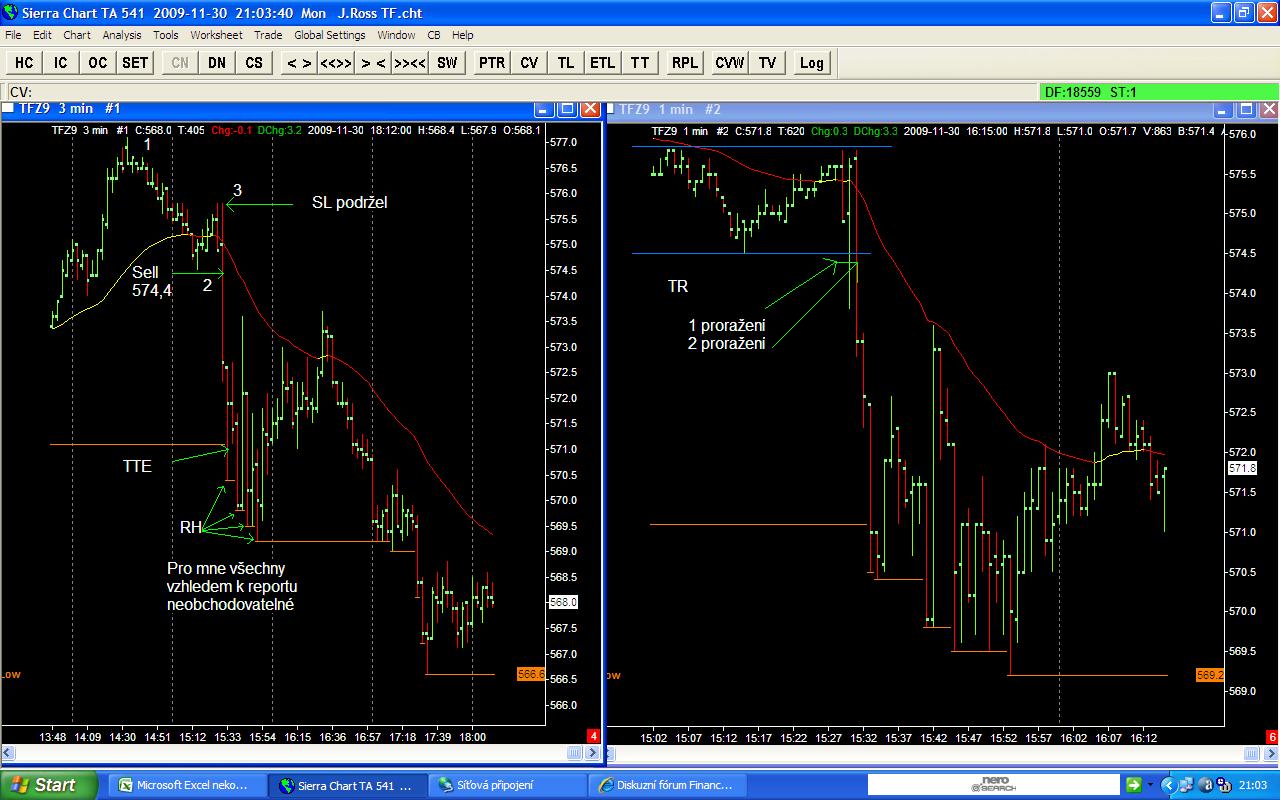Click the 'TTE' chart annotation
The image size is (1280, 800).
(137, 466)
